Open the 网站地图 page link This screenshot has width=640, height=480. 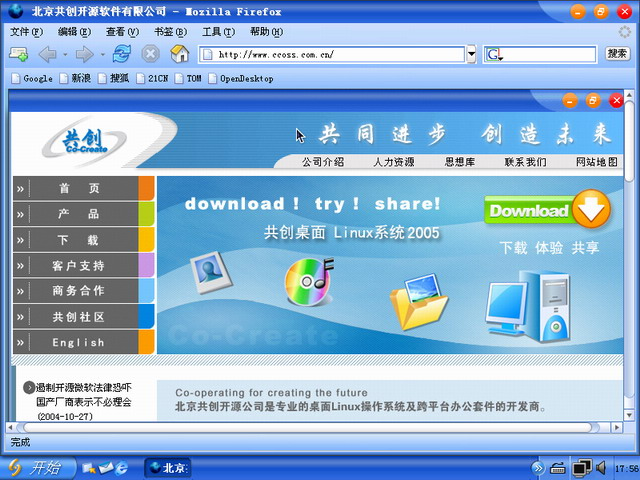point(597,162)
